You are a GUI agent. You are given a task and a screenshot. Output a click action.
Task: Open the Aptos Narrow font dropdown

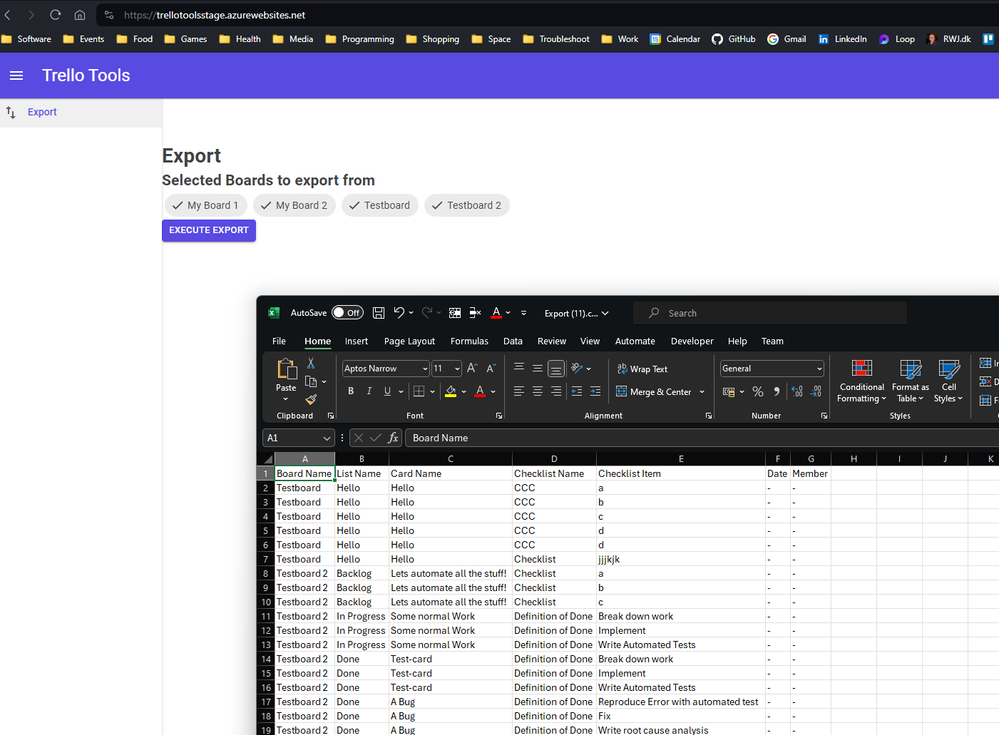tap(425, 369)
